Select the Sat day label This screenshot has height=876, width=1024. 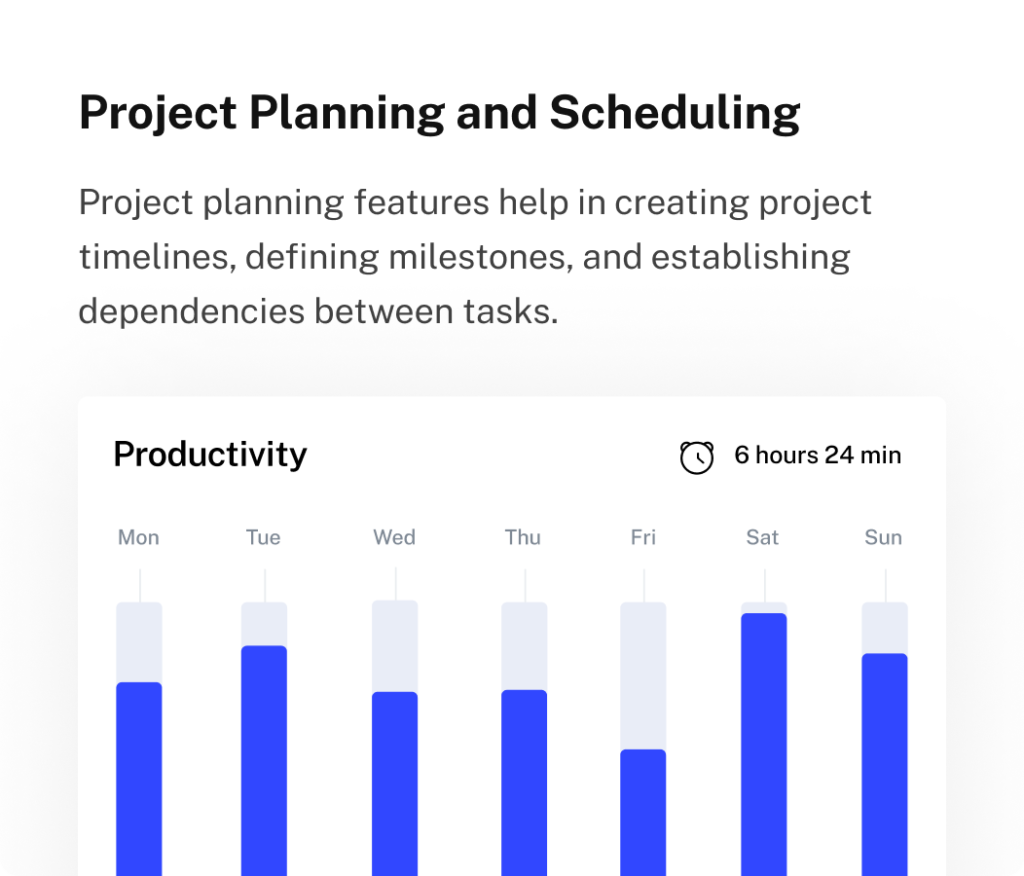click(762, 538)
